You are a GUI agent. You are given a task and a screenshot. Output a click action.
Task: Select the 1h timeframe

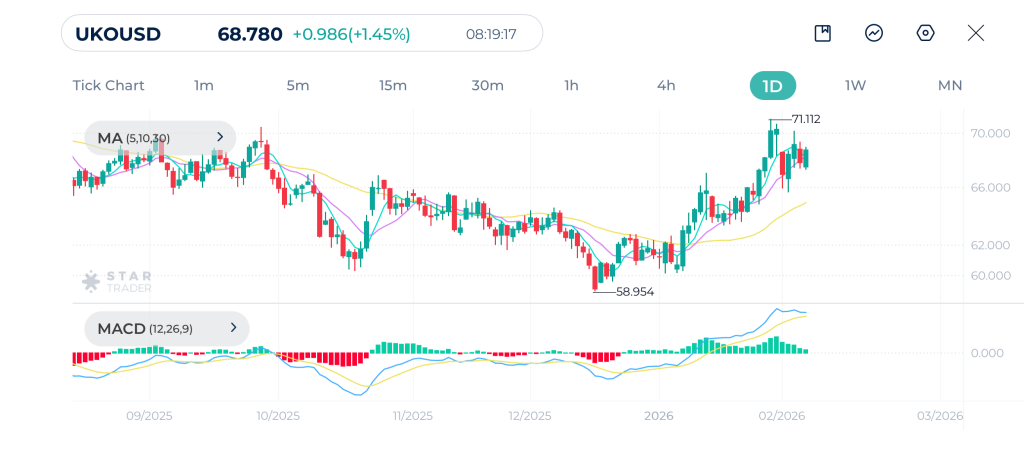571,86
